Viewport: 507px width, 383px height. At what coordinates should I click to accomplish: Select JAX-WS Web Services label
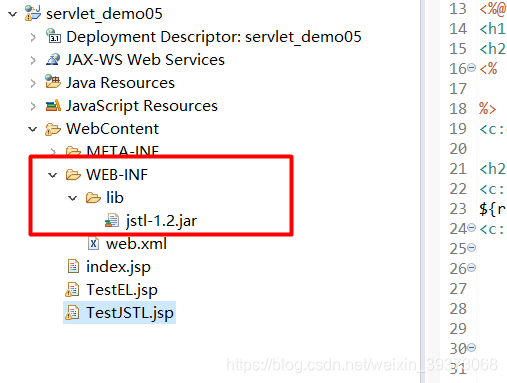(x=145, y=60)
